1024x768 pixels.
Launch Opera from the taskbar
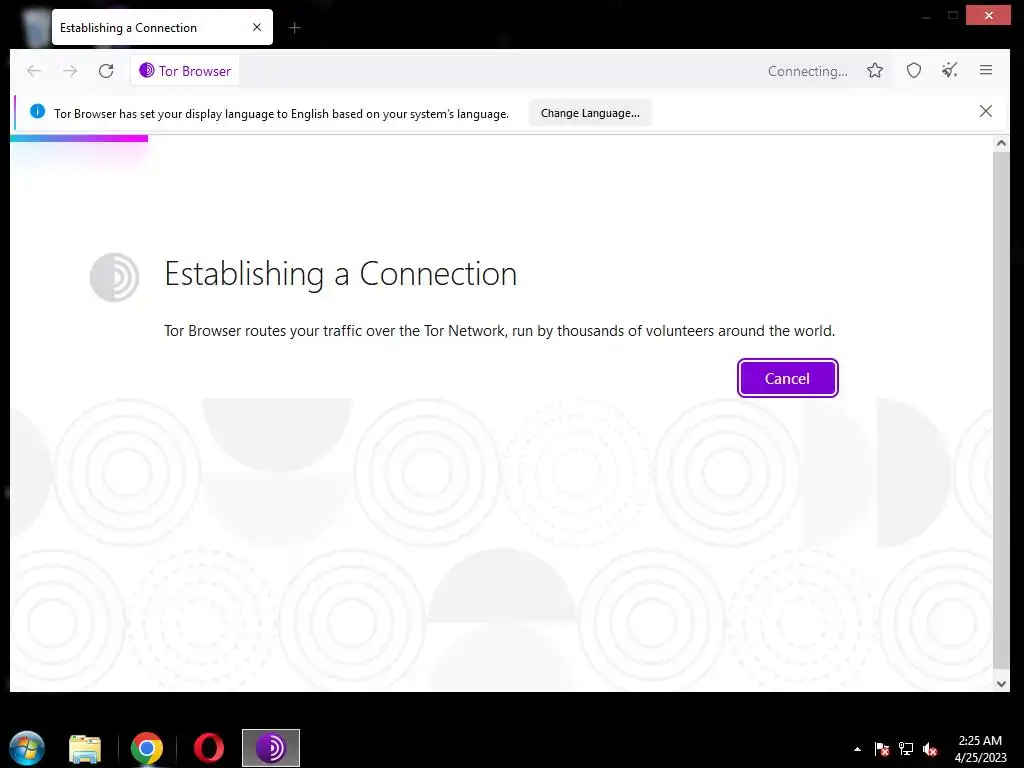point(209,748)
